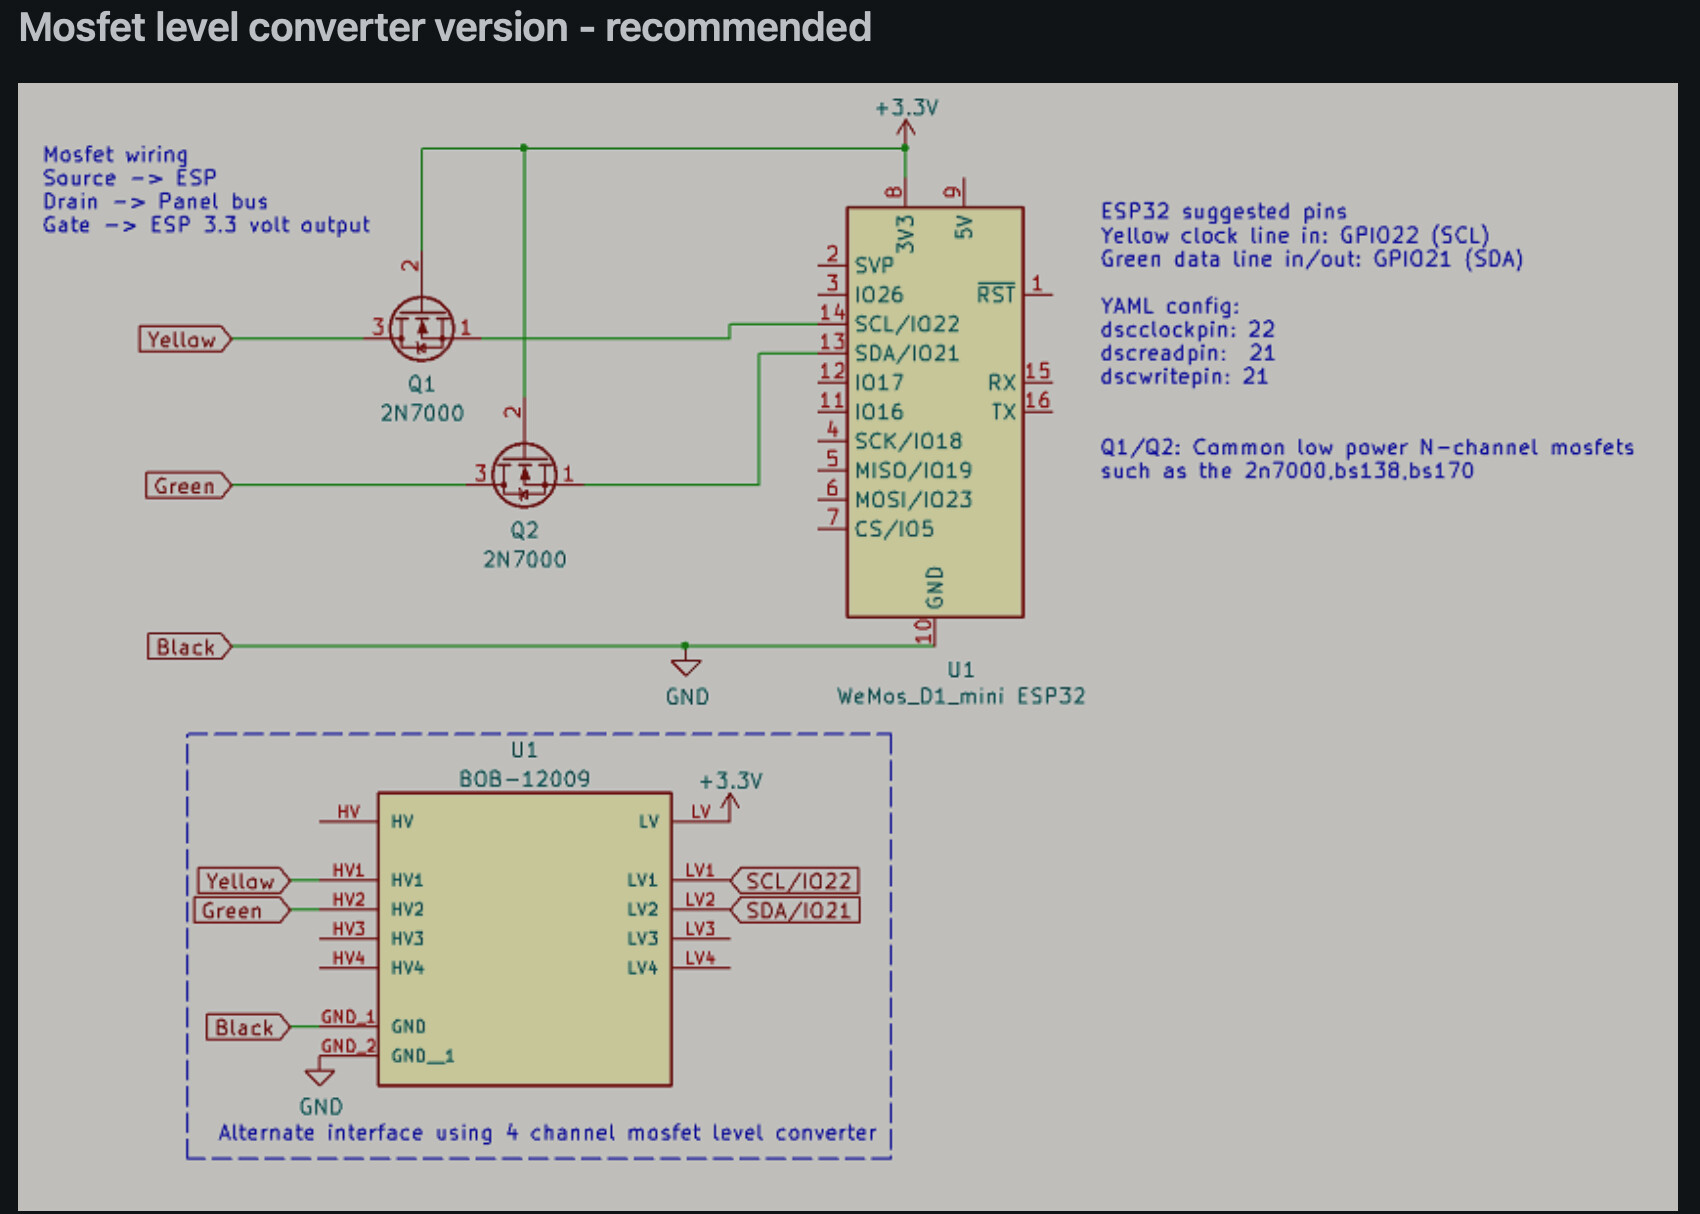Click the Alternate interface caption text
This screenshot has height=1214, width=1700.
[x=547, y=1133]
